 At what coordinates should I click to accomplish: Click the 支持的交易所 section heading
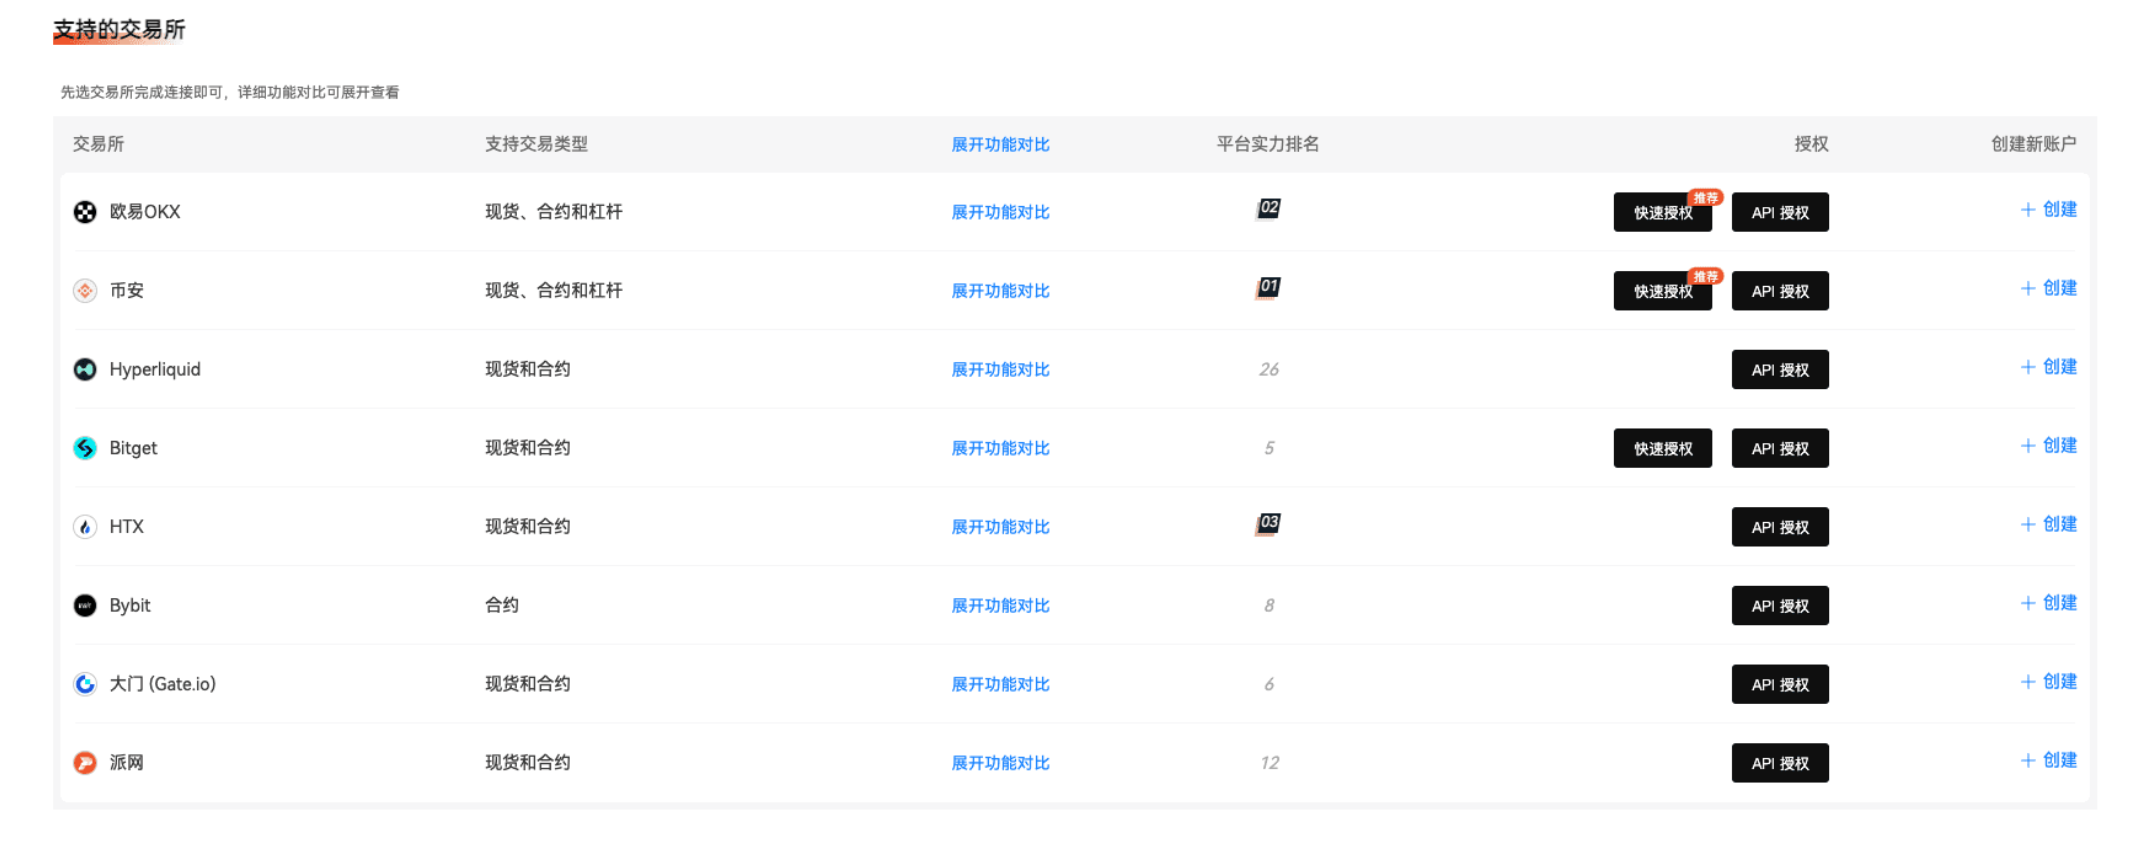pos(119,30)
